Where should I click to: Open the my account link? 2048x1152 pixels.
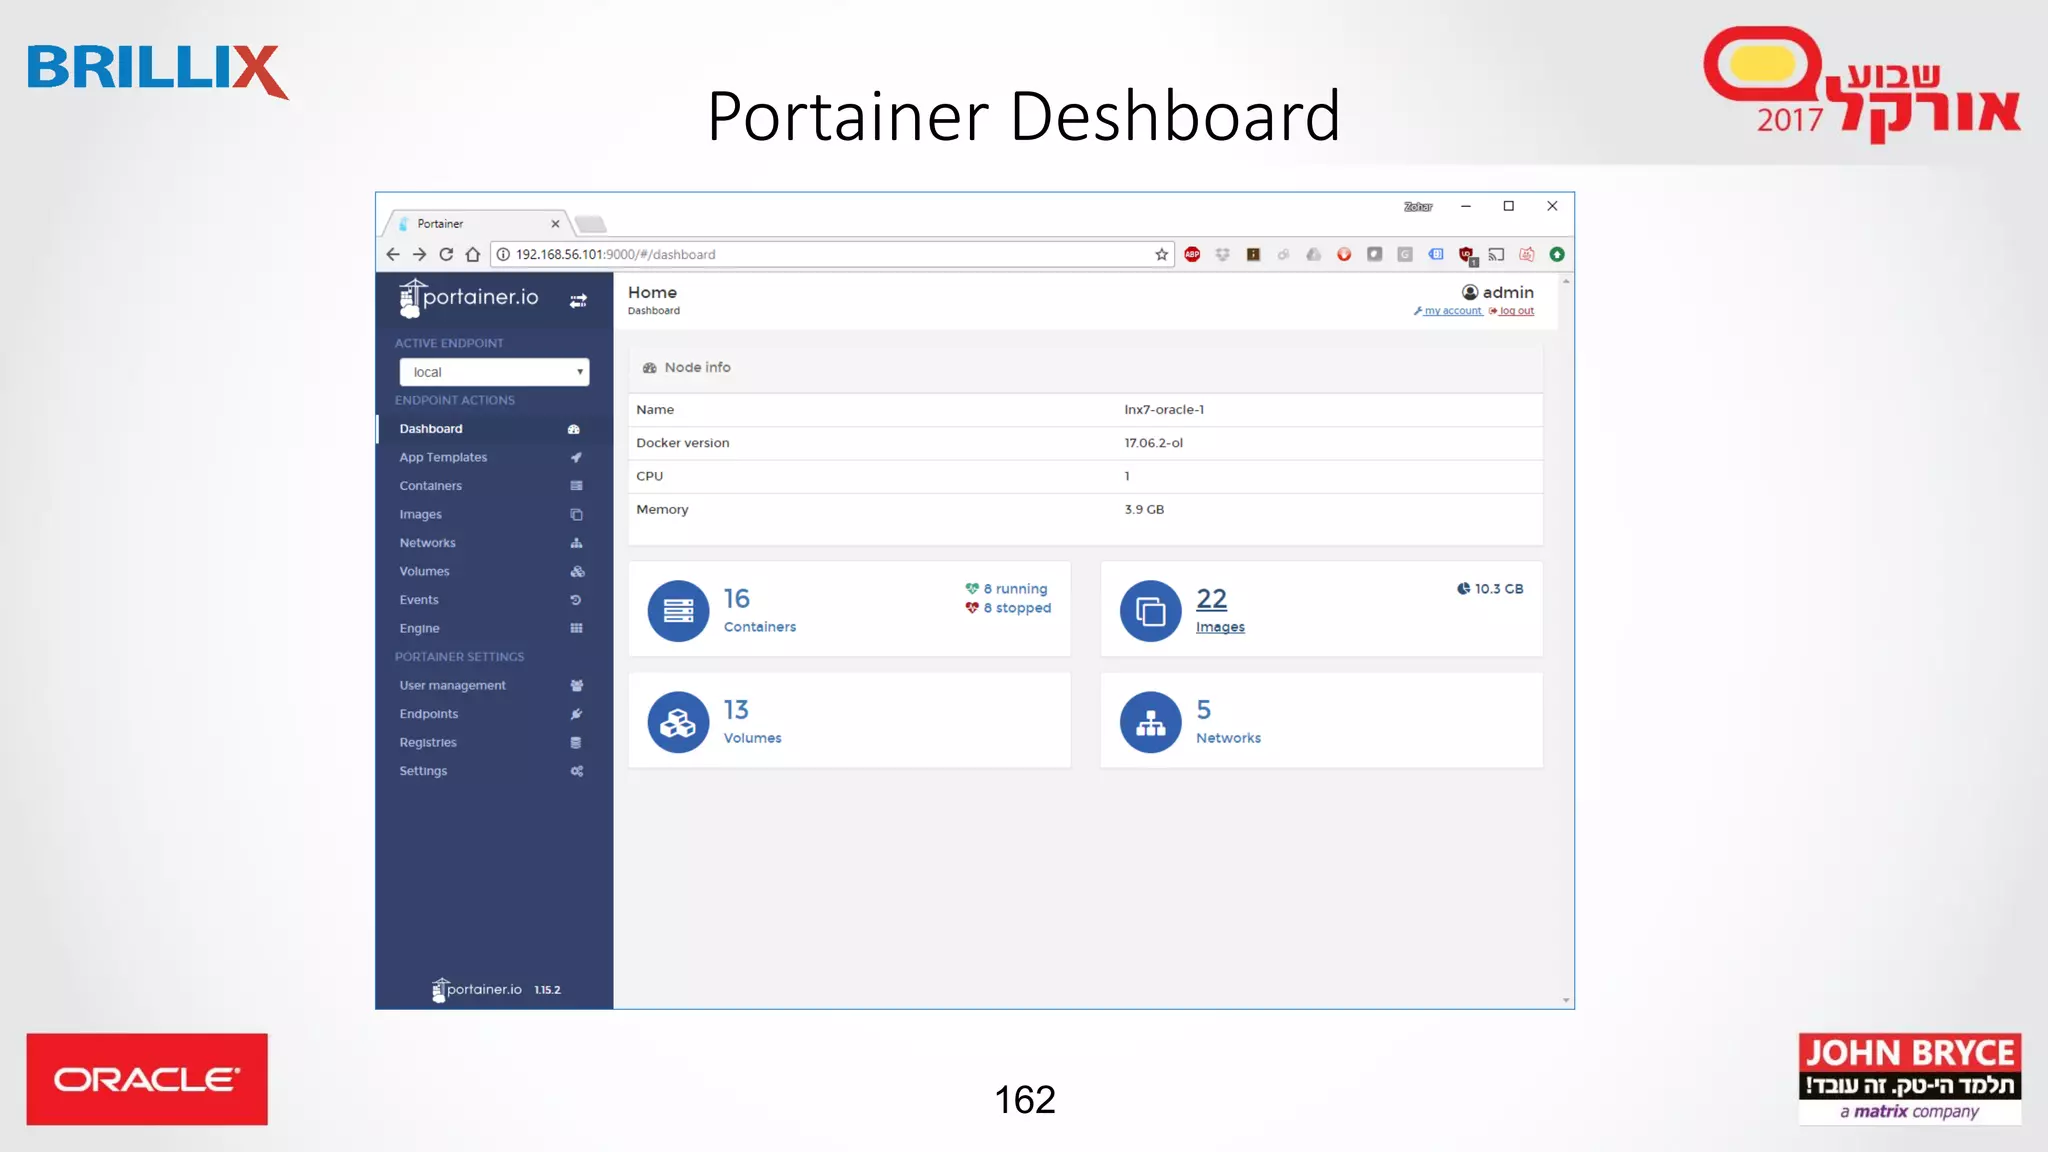(1448, 311)
